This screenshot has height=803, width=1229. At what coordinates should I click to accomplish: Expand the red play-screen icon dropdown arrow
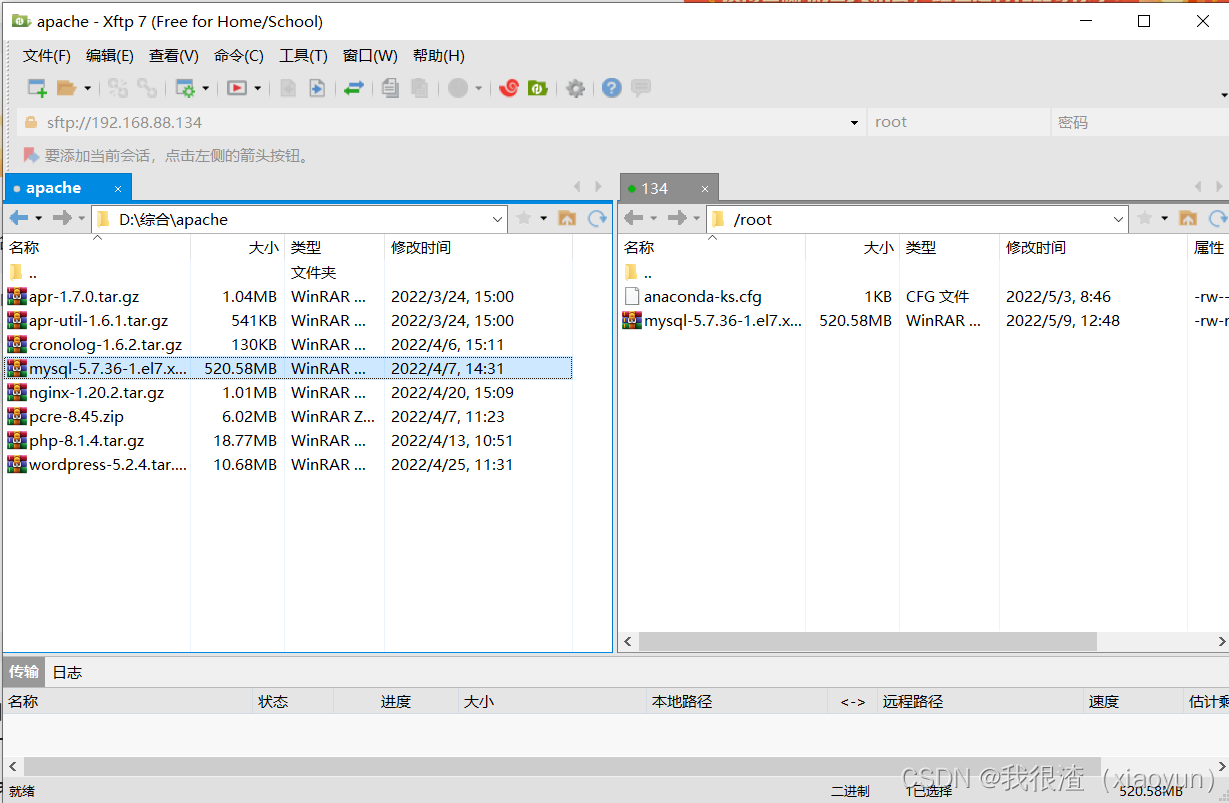257,88
